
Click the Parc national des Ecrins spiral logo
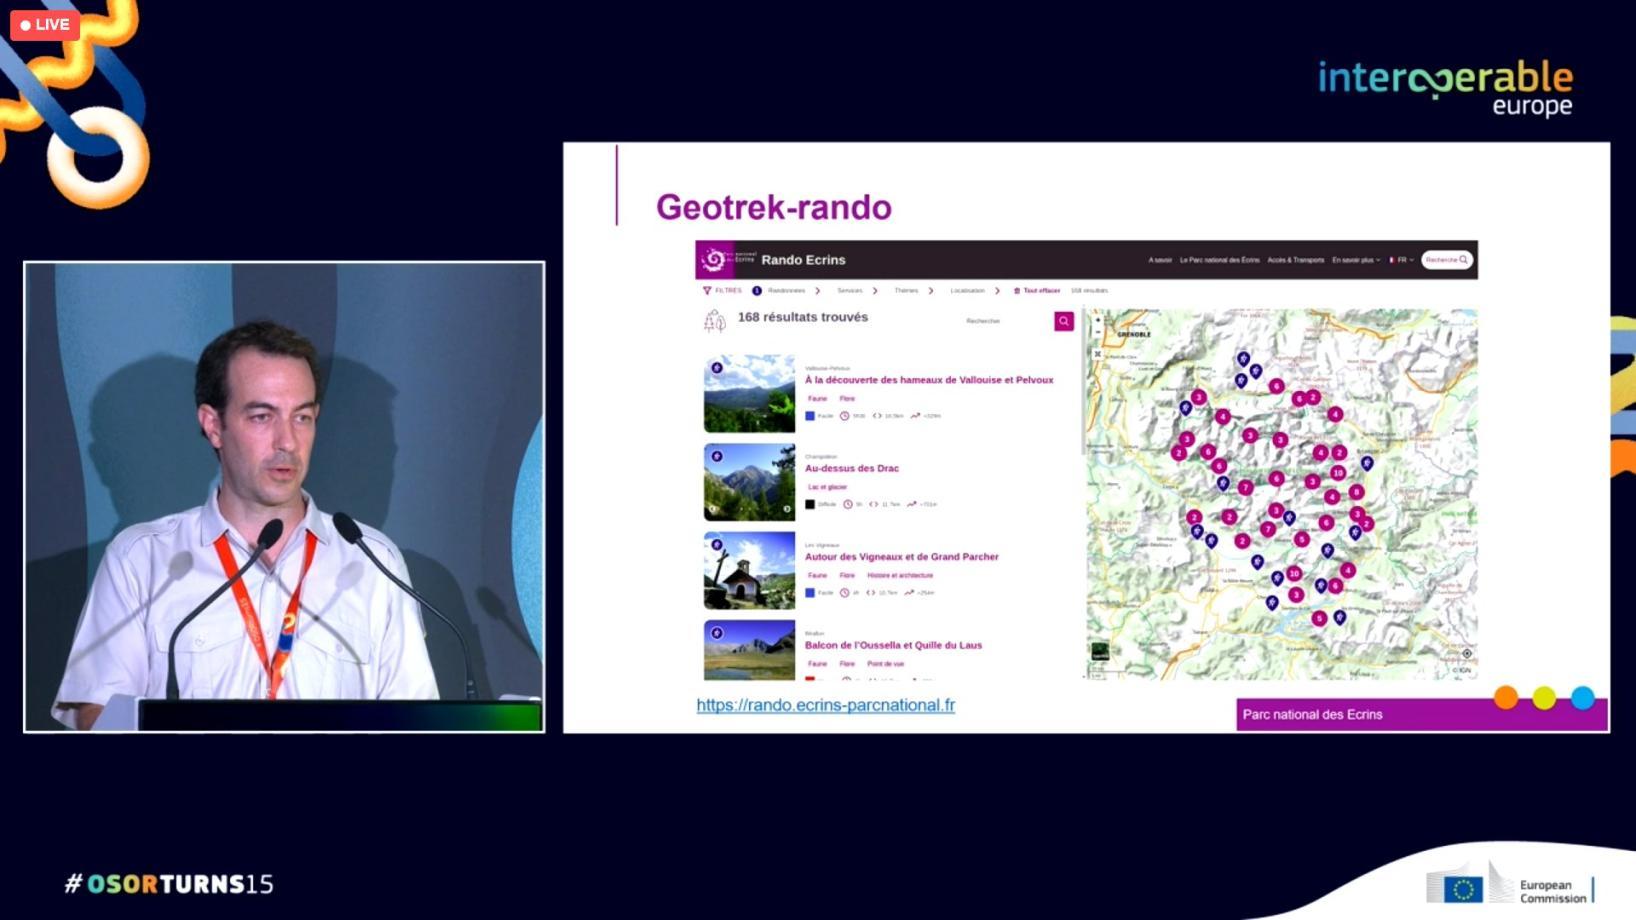coord(714,260)
